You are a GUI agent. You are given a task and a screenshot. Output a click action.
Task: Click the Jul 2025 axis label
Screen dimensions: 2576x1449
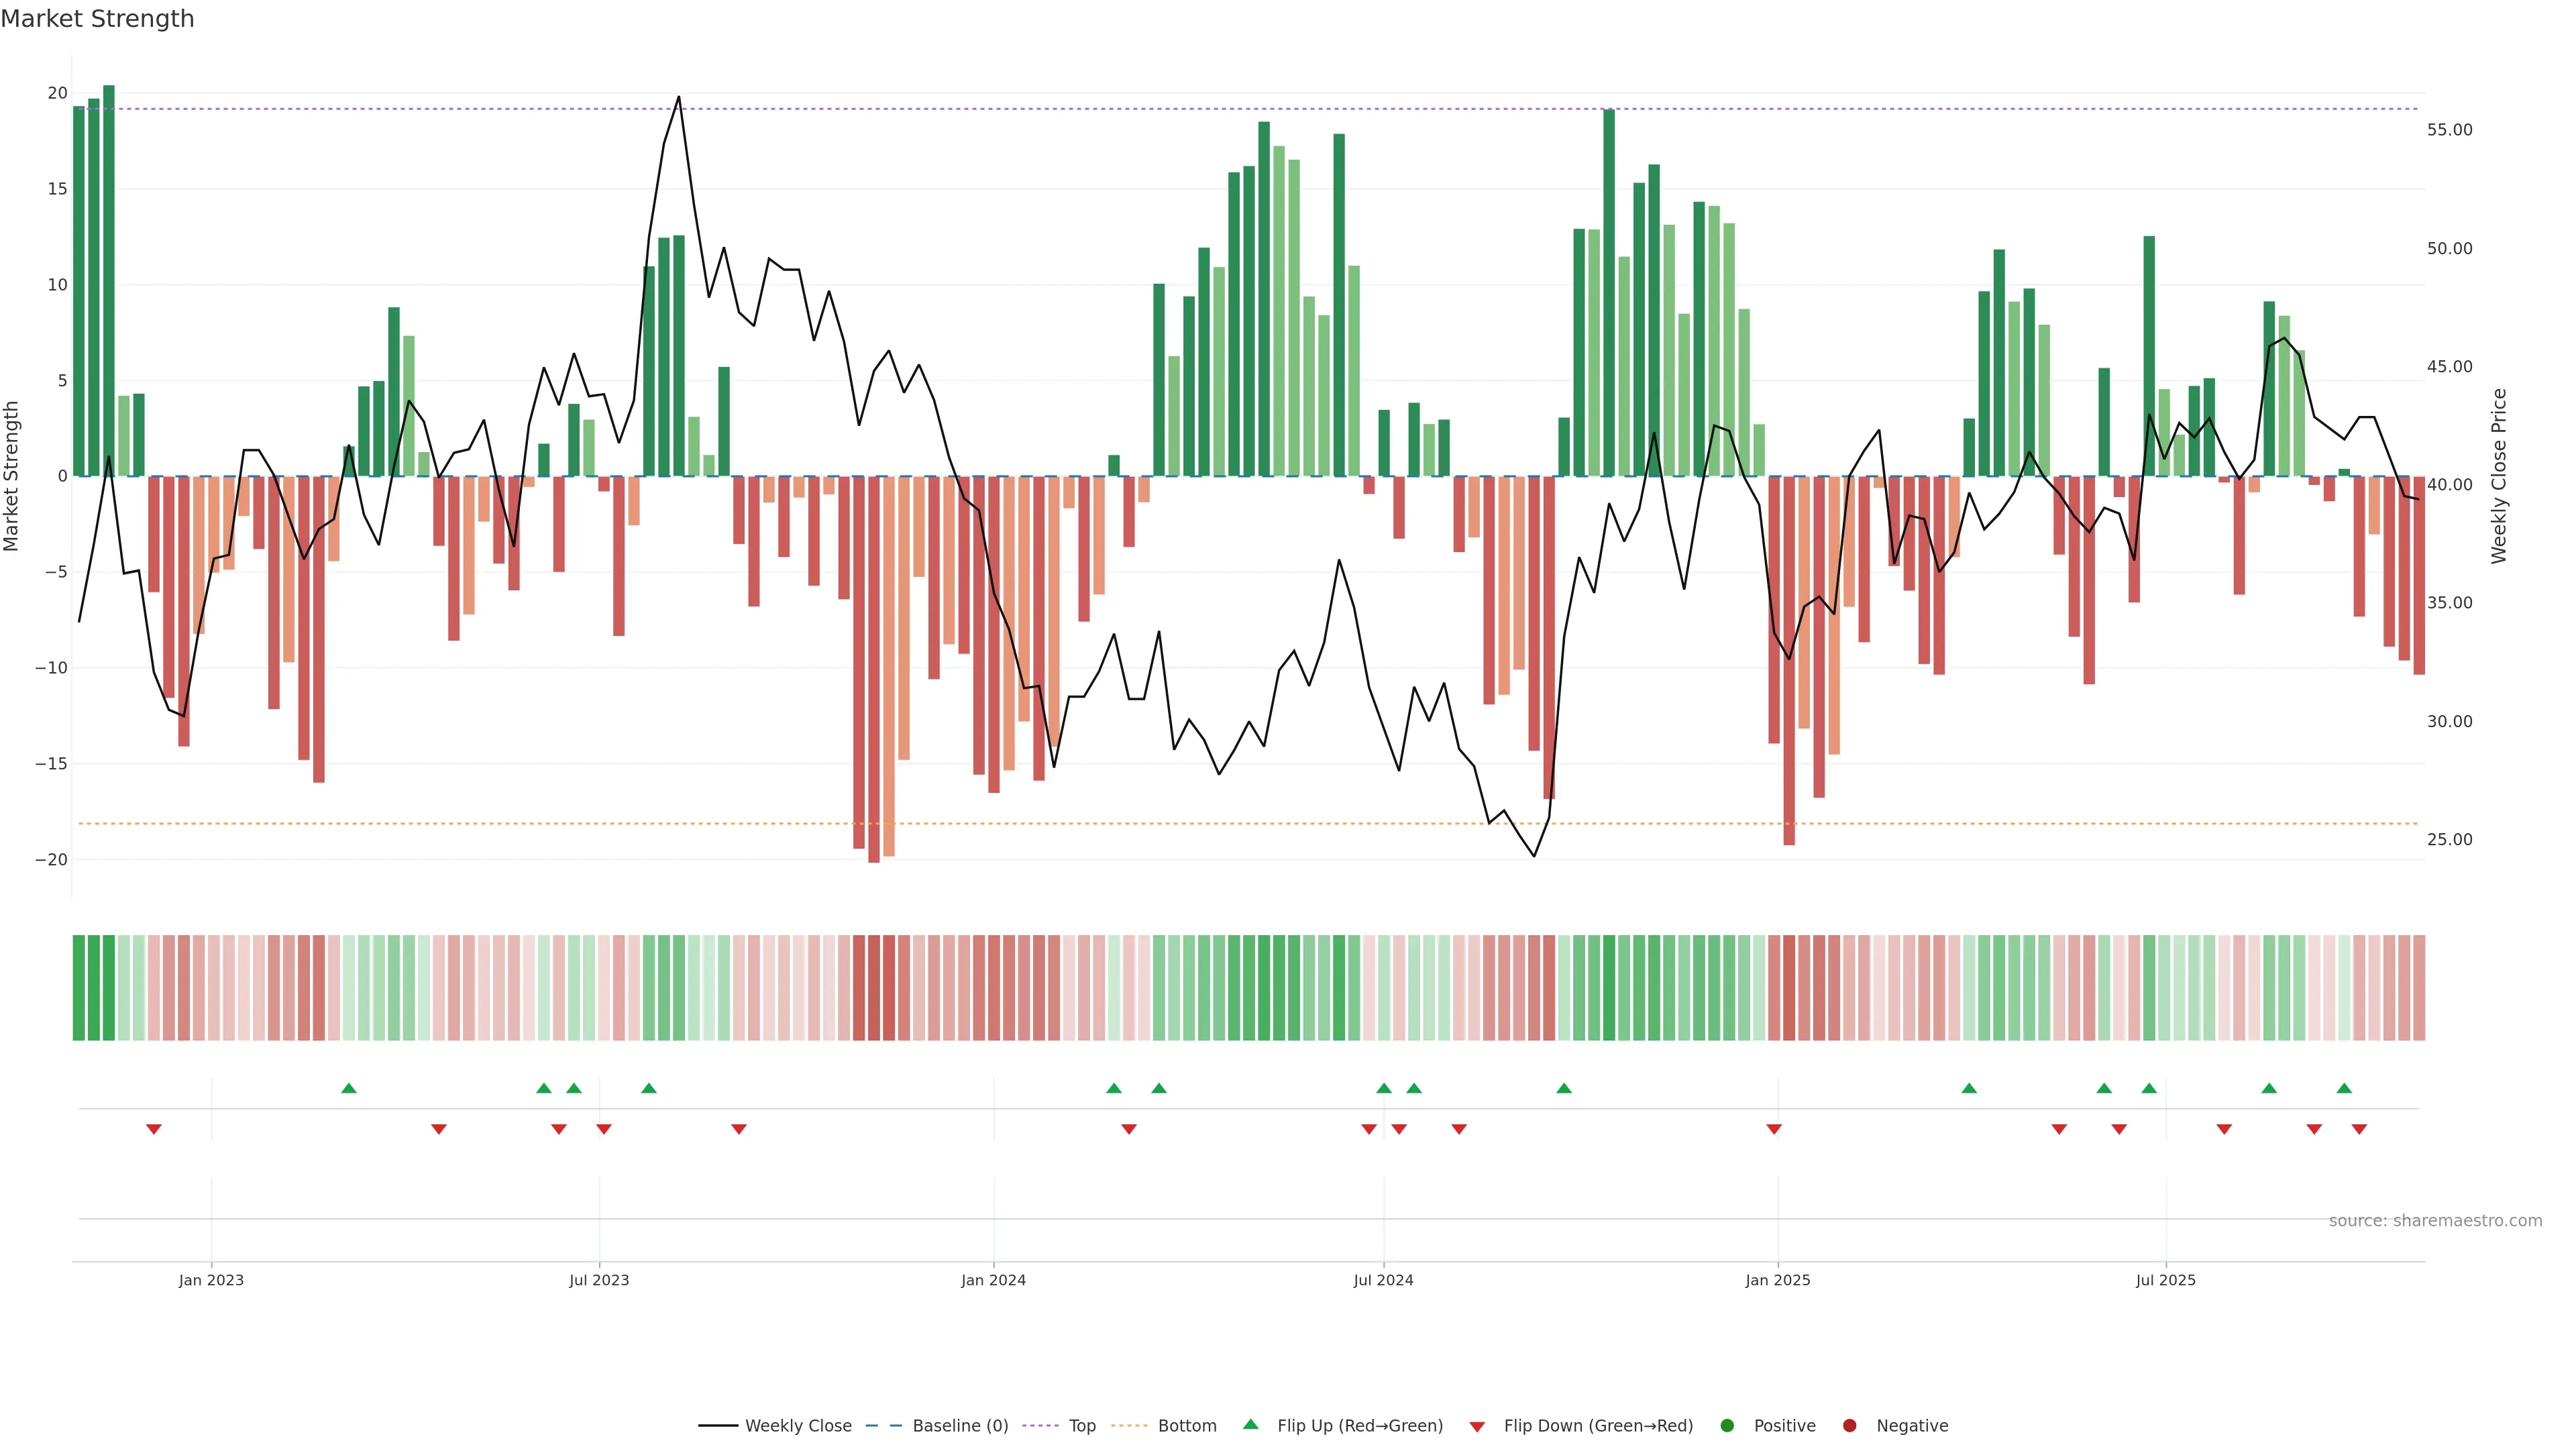click(x=2165, y=1280)
